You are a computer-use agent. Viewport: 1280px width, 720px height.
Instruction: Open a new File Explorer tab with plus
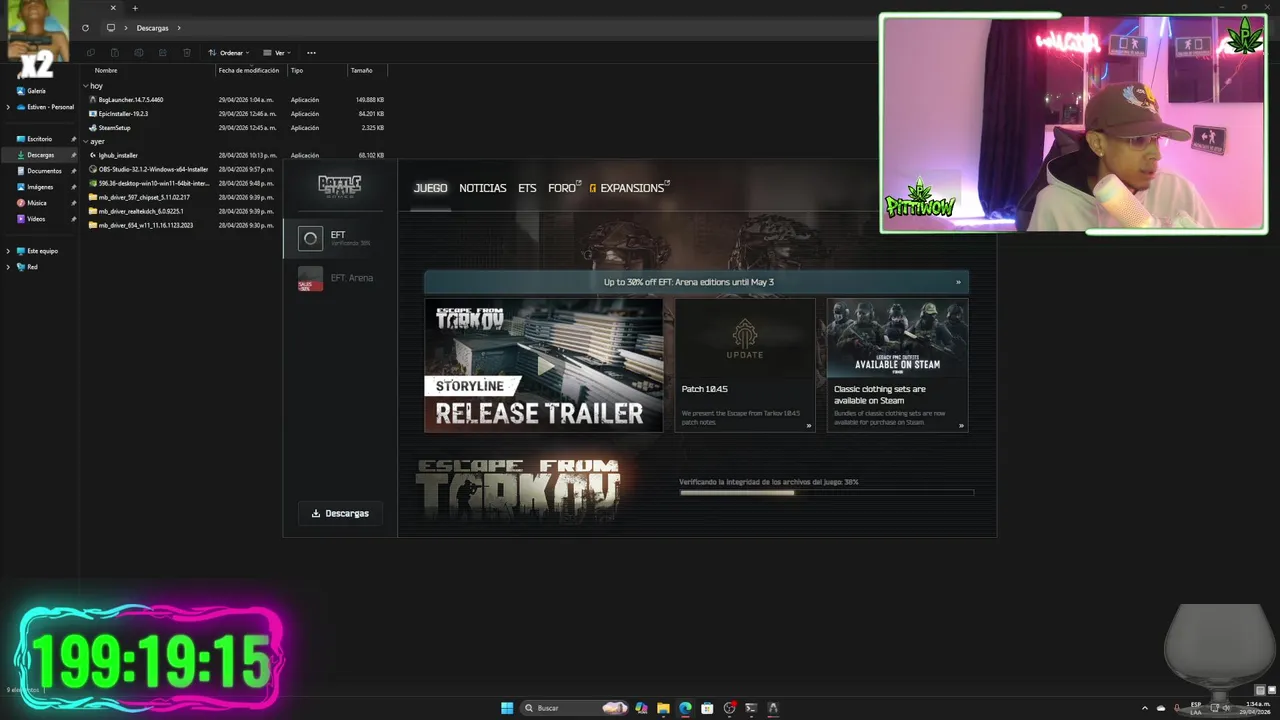135,8
